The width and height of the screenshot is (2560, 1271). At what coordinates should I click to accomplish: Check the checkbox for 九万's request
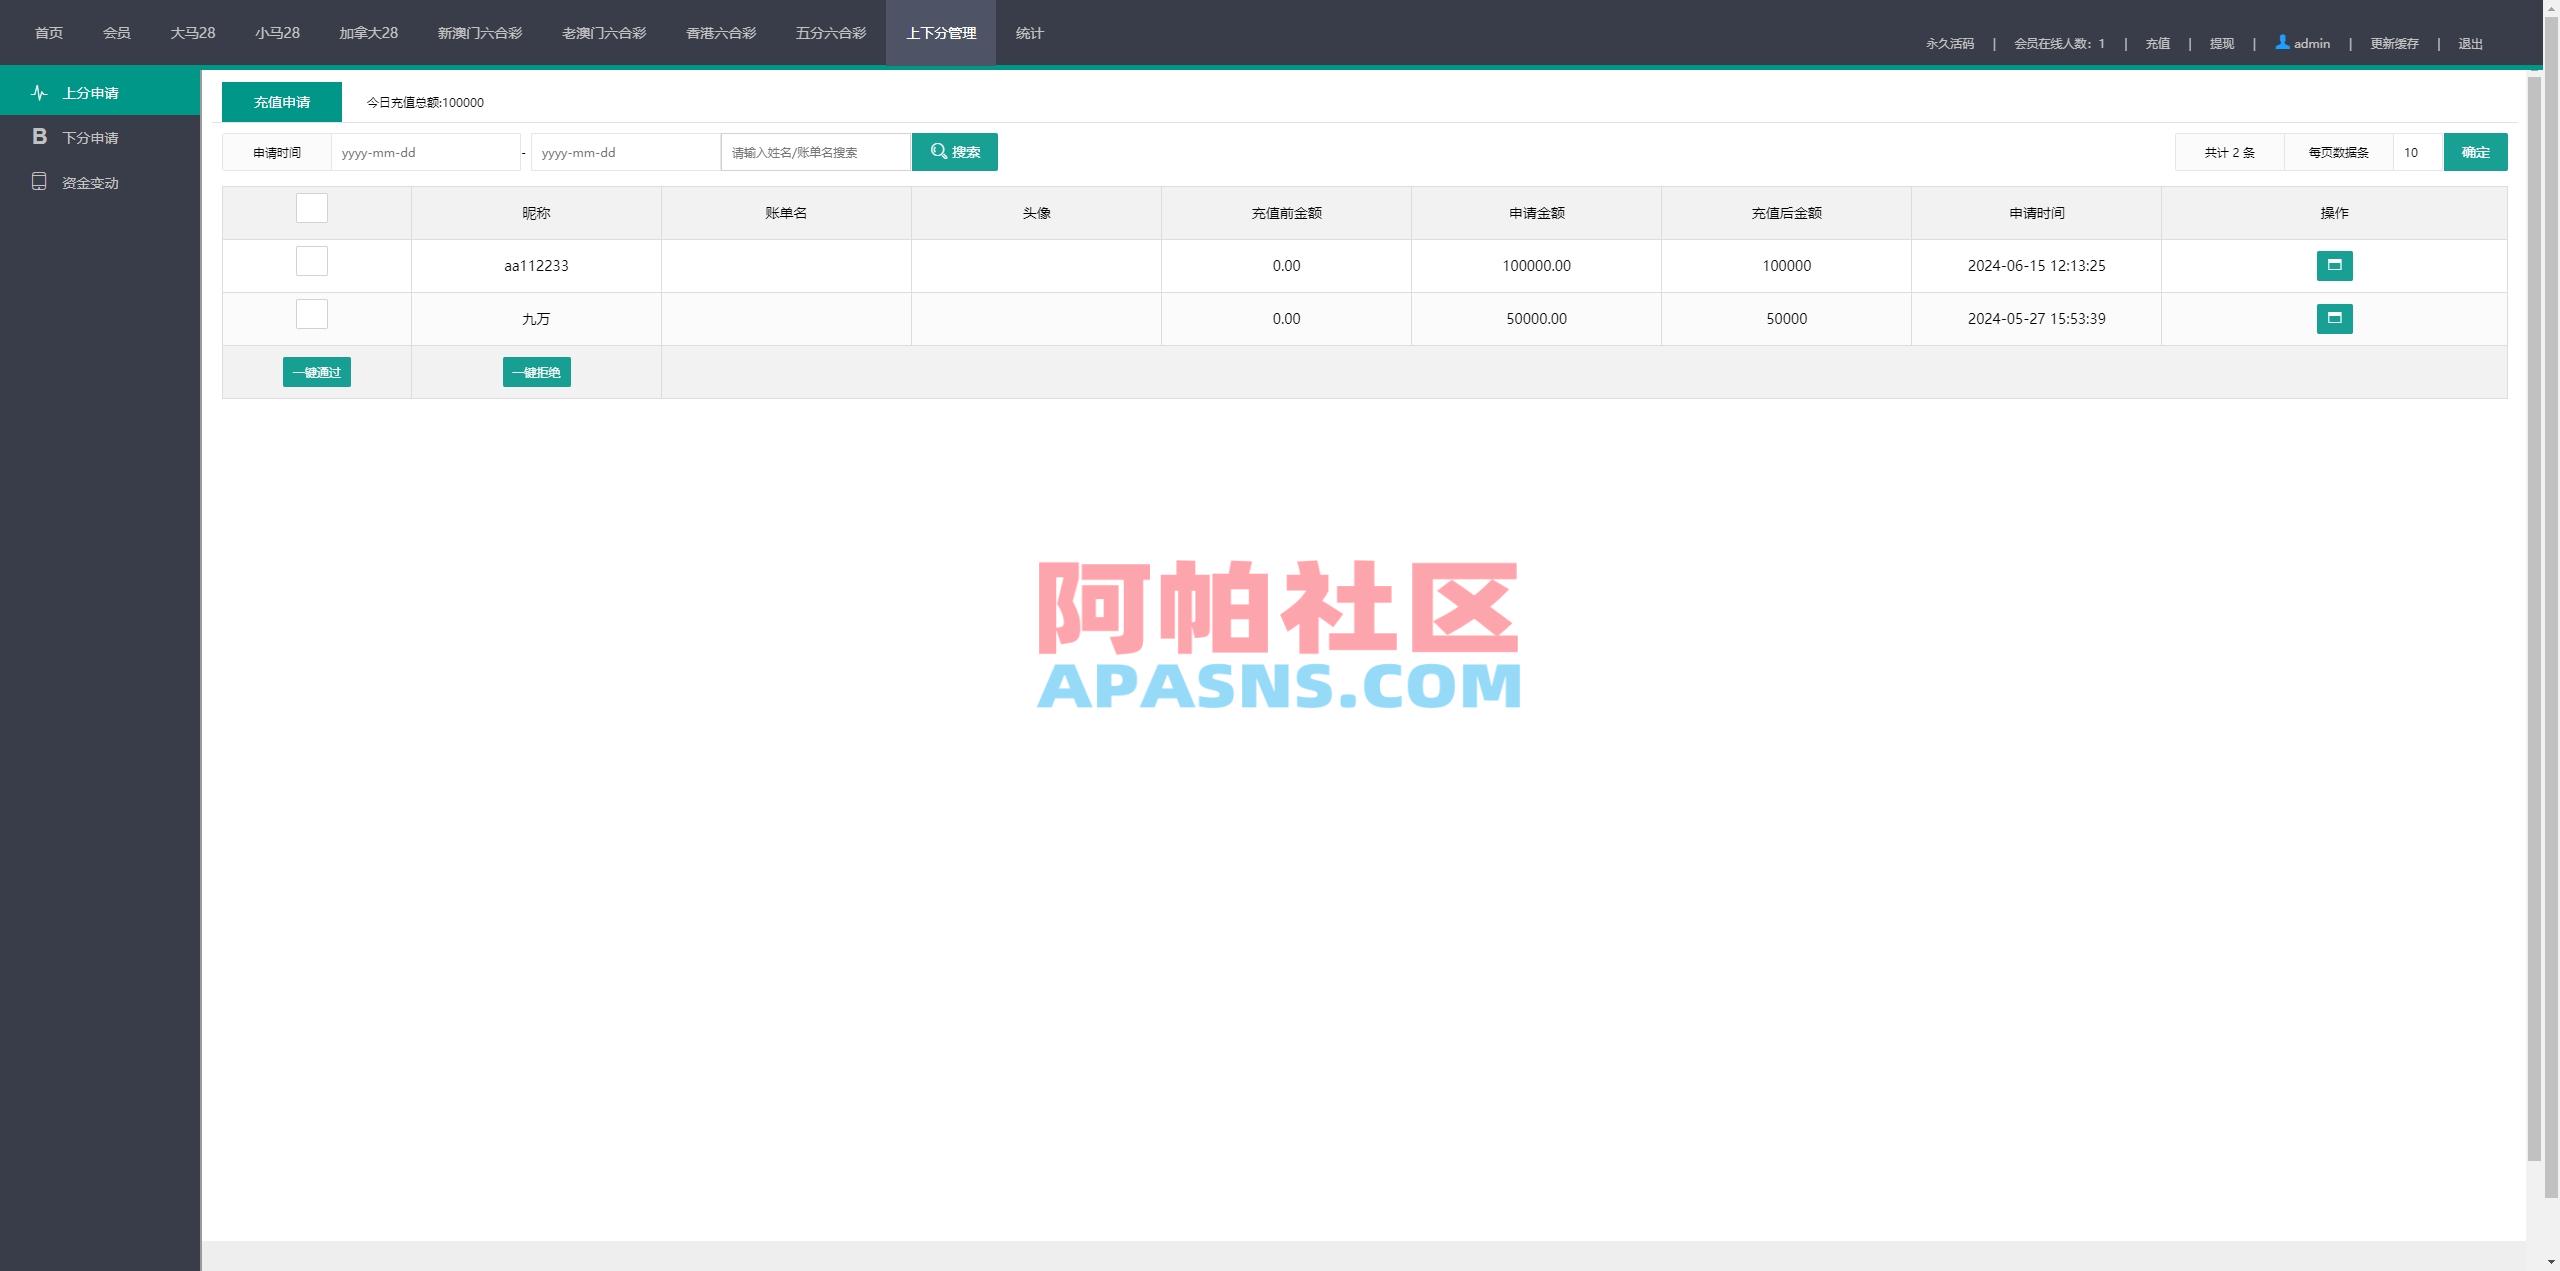coord(312,314)
